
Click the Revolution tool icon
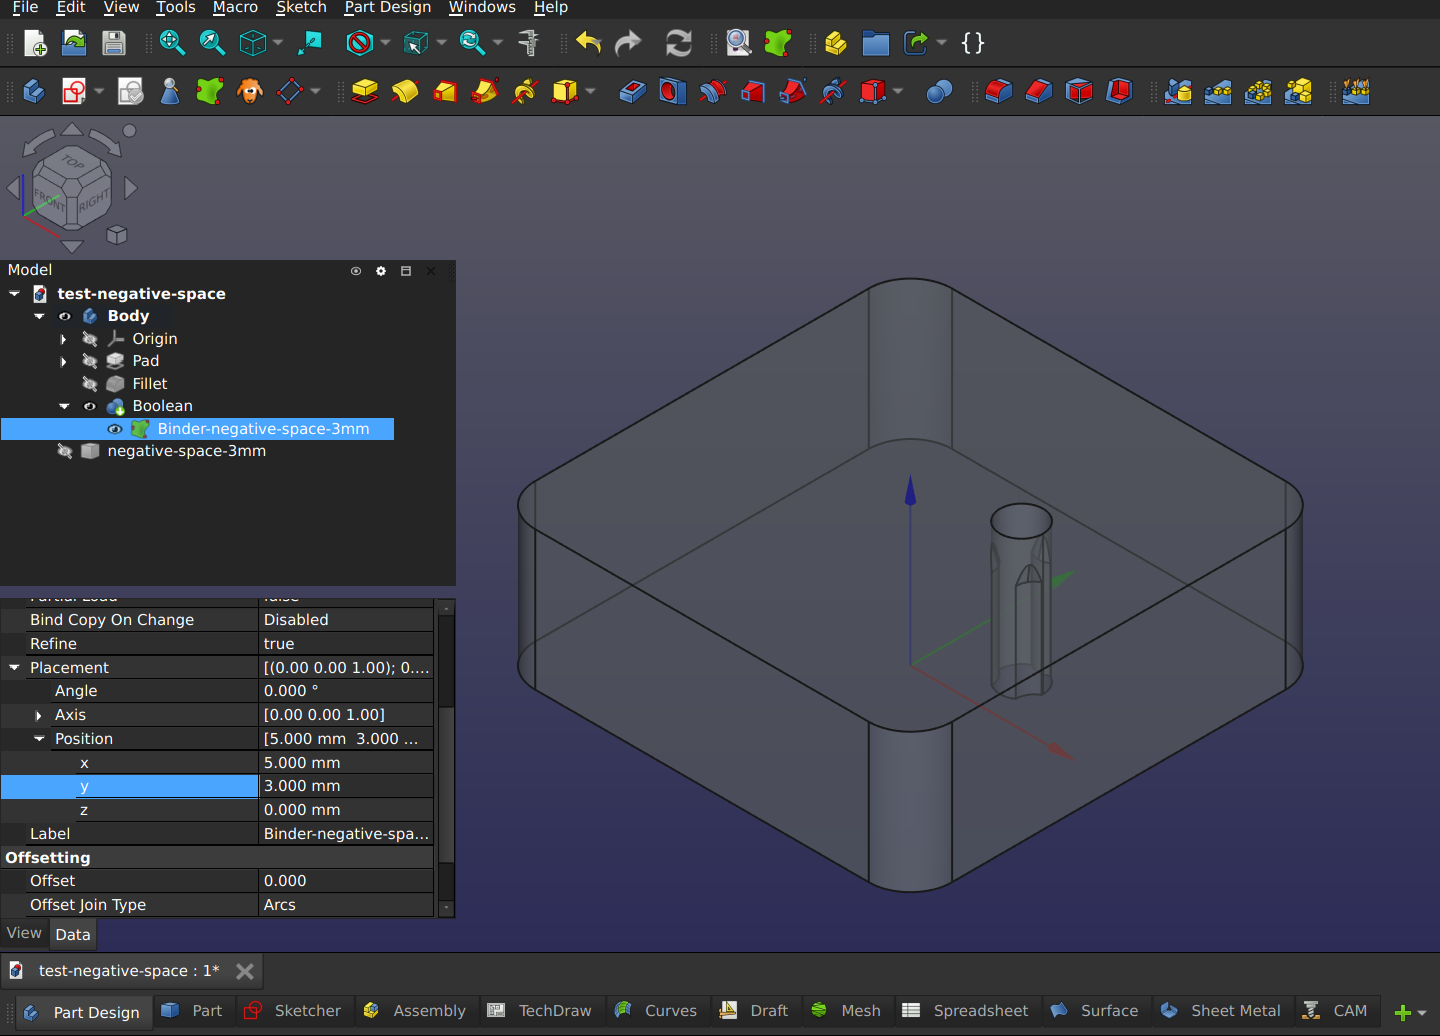405,92
